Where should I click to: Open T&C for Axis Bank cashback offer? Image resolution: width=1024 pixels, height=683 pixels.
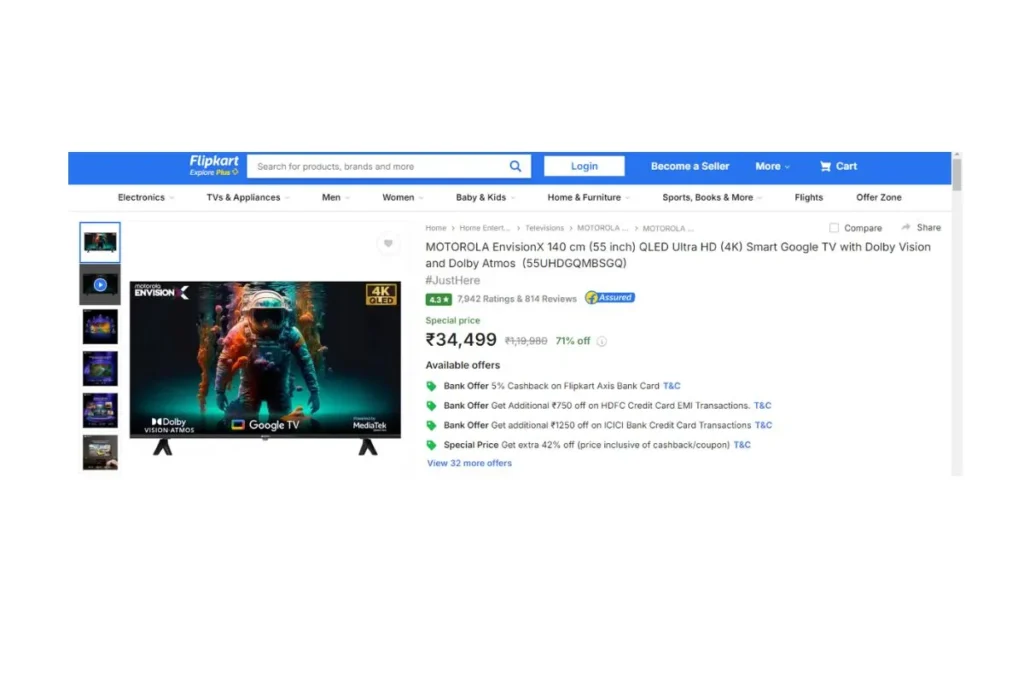pos(671,386)
